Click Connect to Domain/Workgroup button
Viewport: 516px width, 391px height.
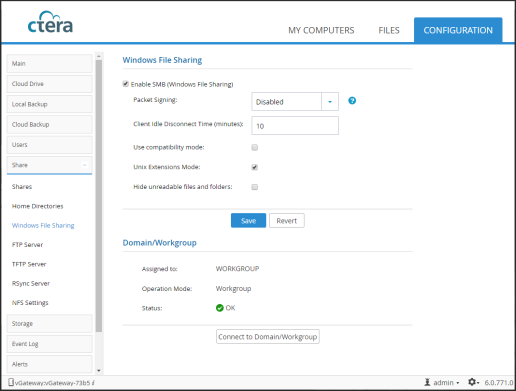click(268, 337)
